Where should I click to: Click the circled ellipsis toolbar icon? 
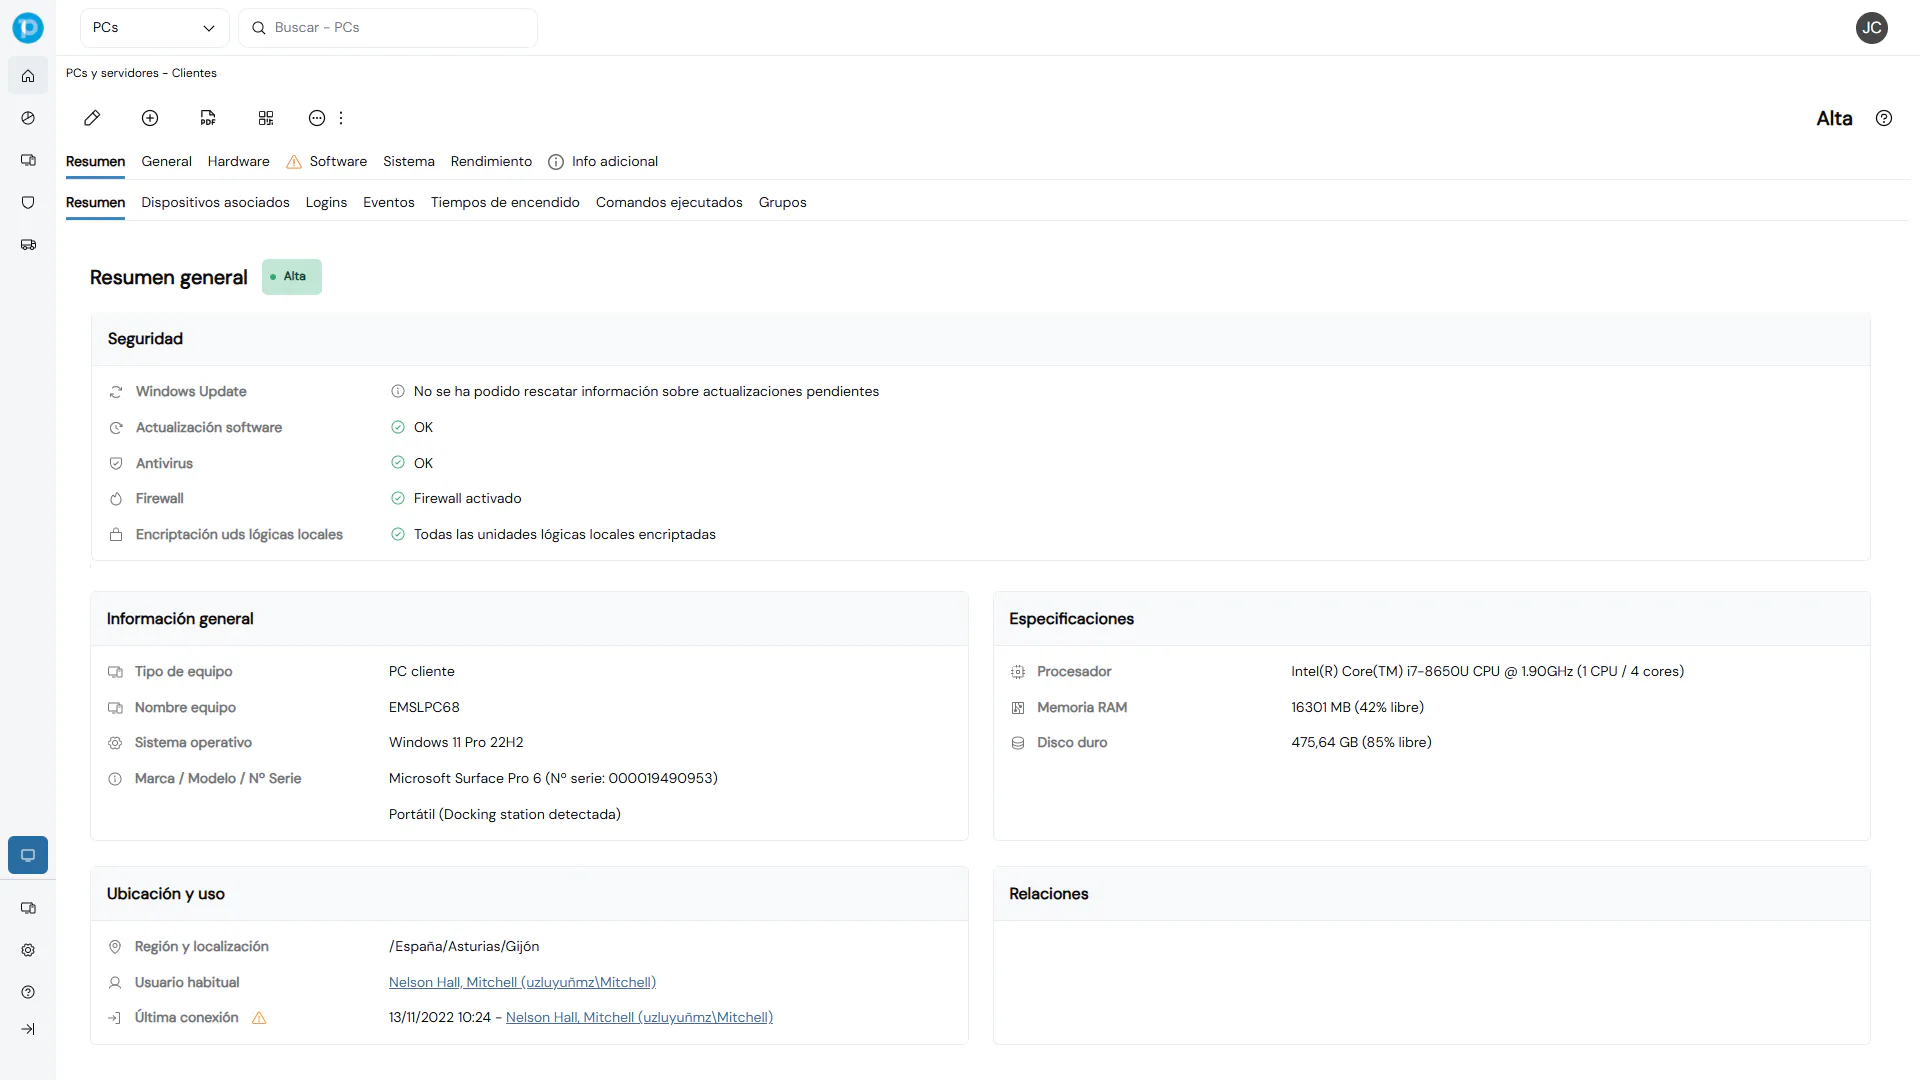coord(317,118)
